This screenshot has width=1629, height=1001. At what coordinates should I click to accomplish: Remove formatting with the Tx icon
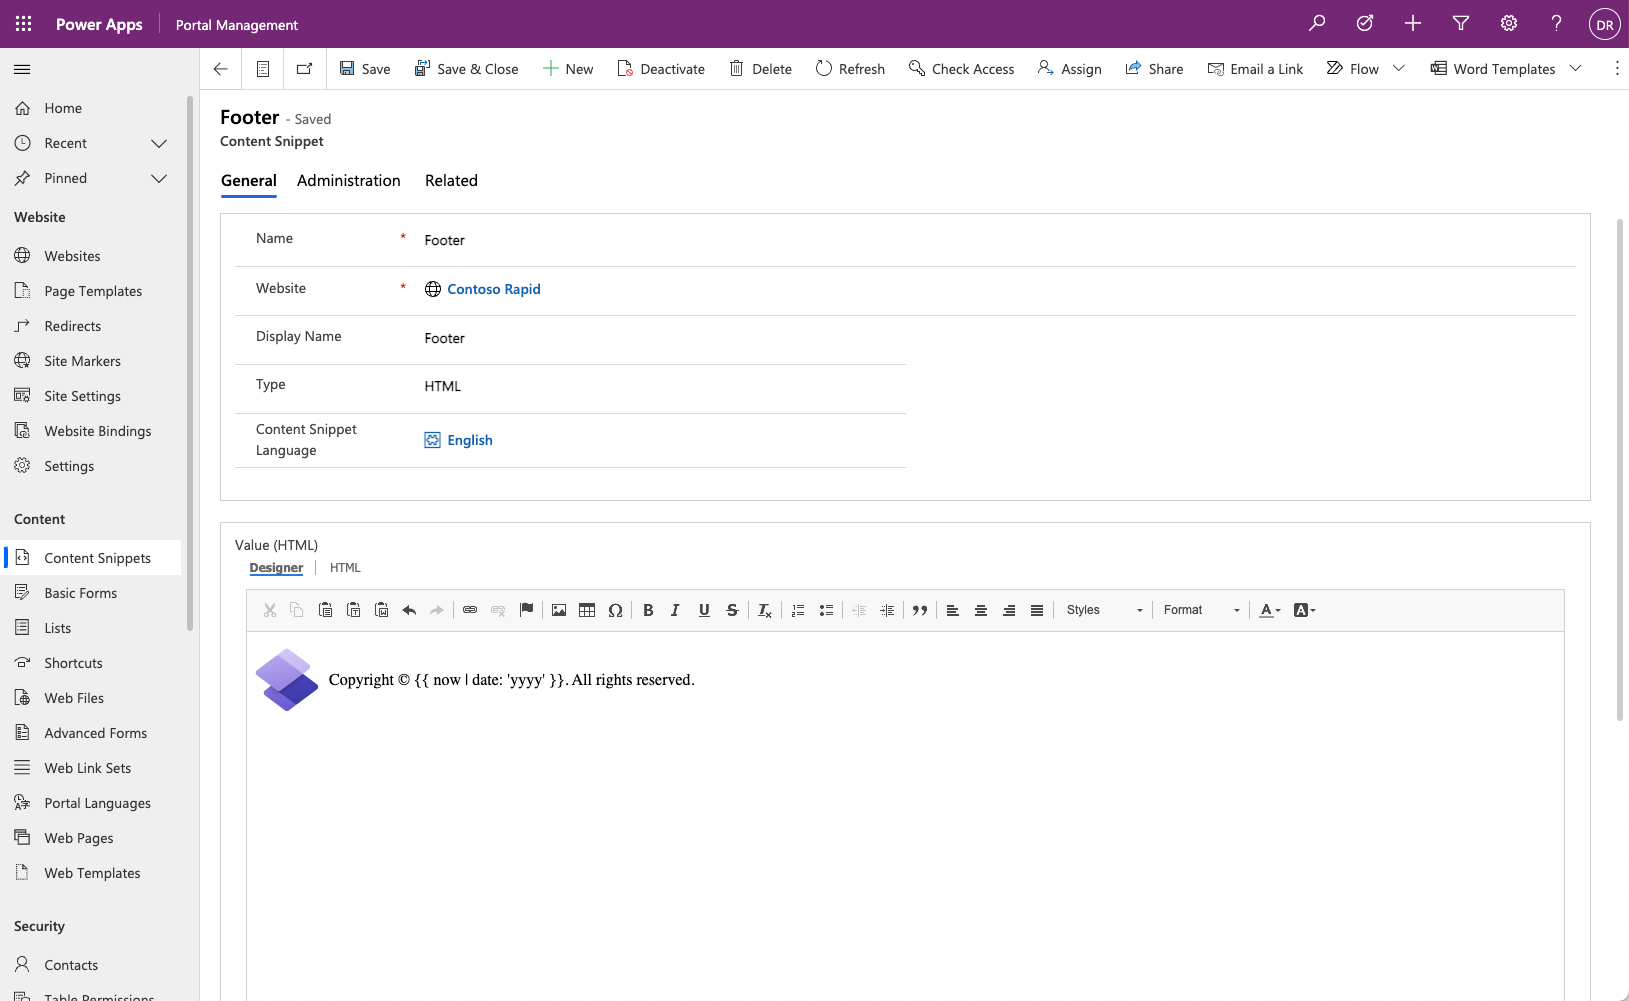click(x=765, y=610)
